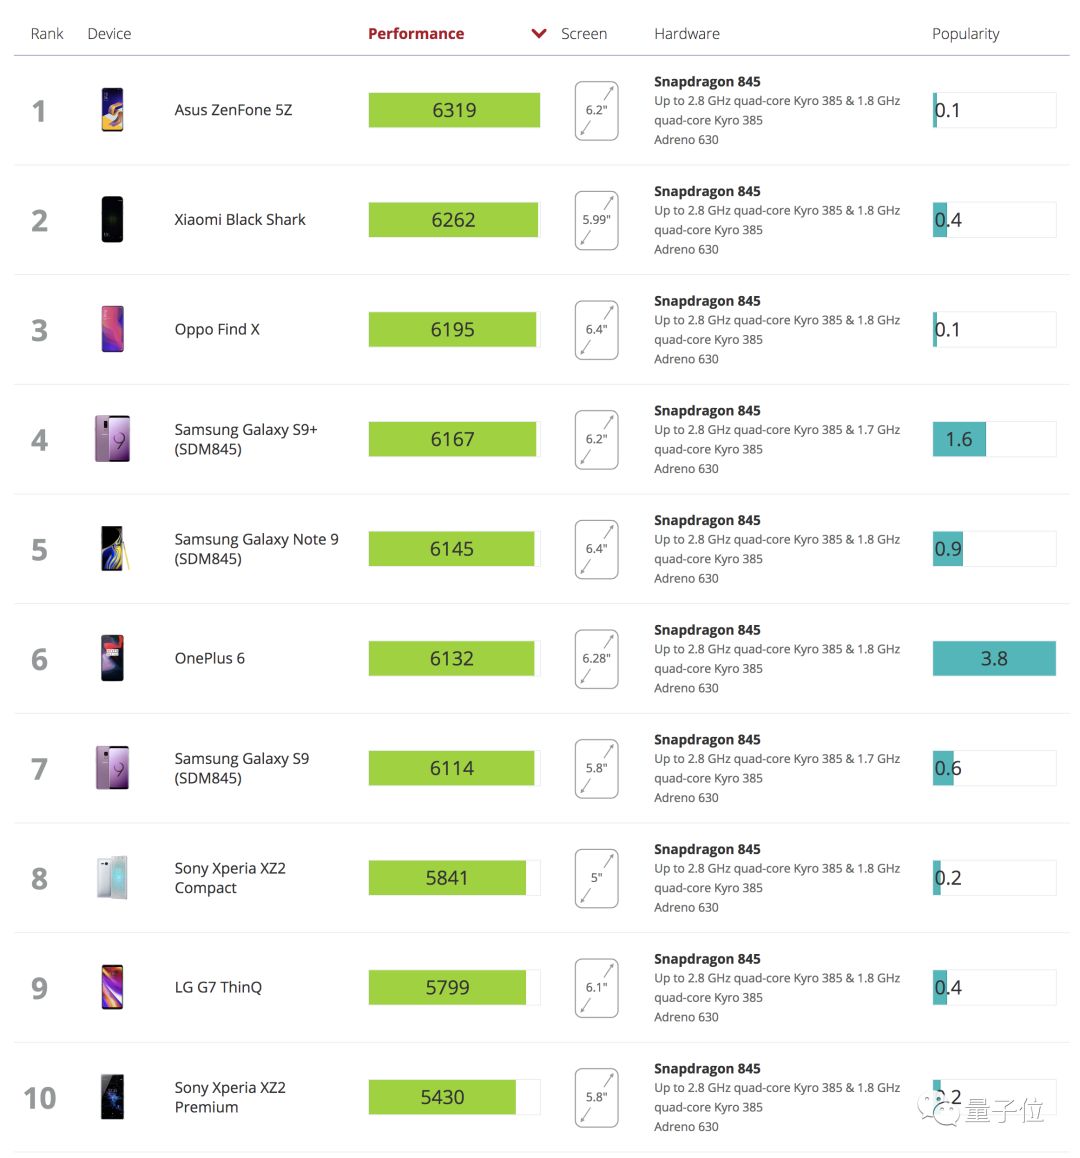Click the 6319 performance score bar
This screenshot has width=1080, height=1158.
coord(454,110)
